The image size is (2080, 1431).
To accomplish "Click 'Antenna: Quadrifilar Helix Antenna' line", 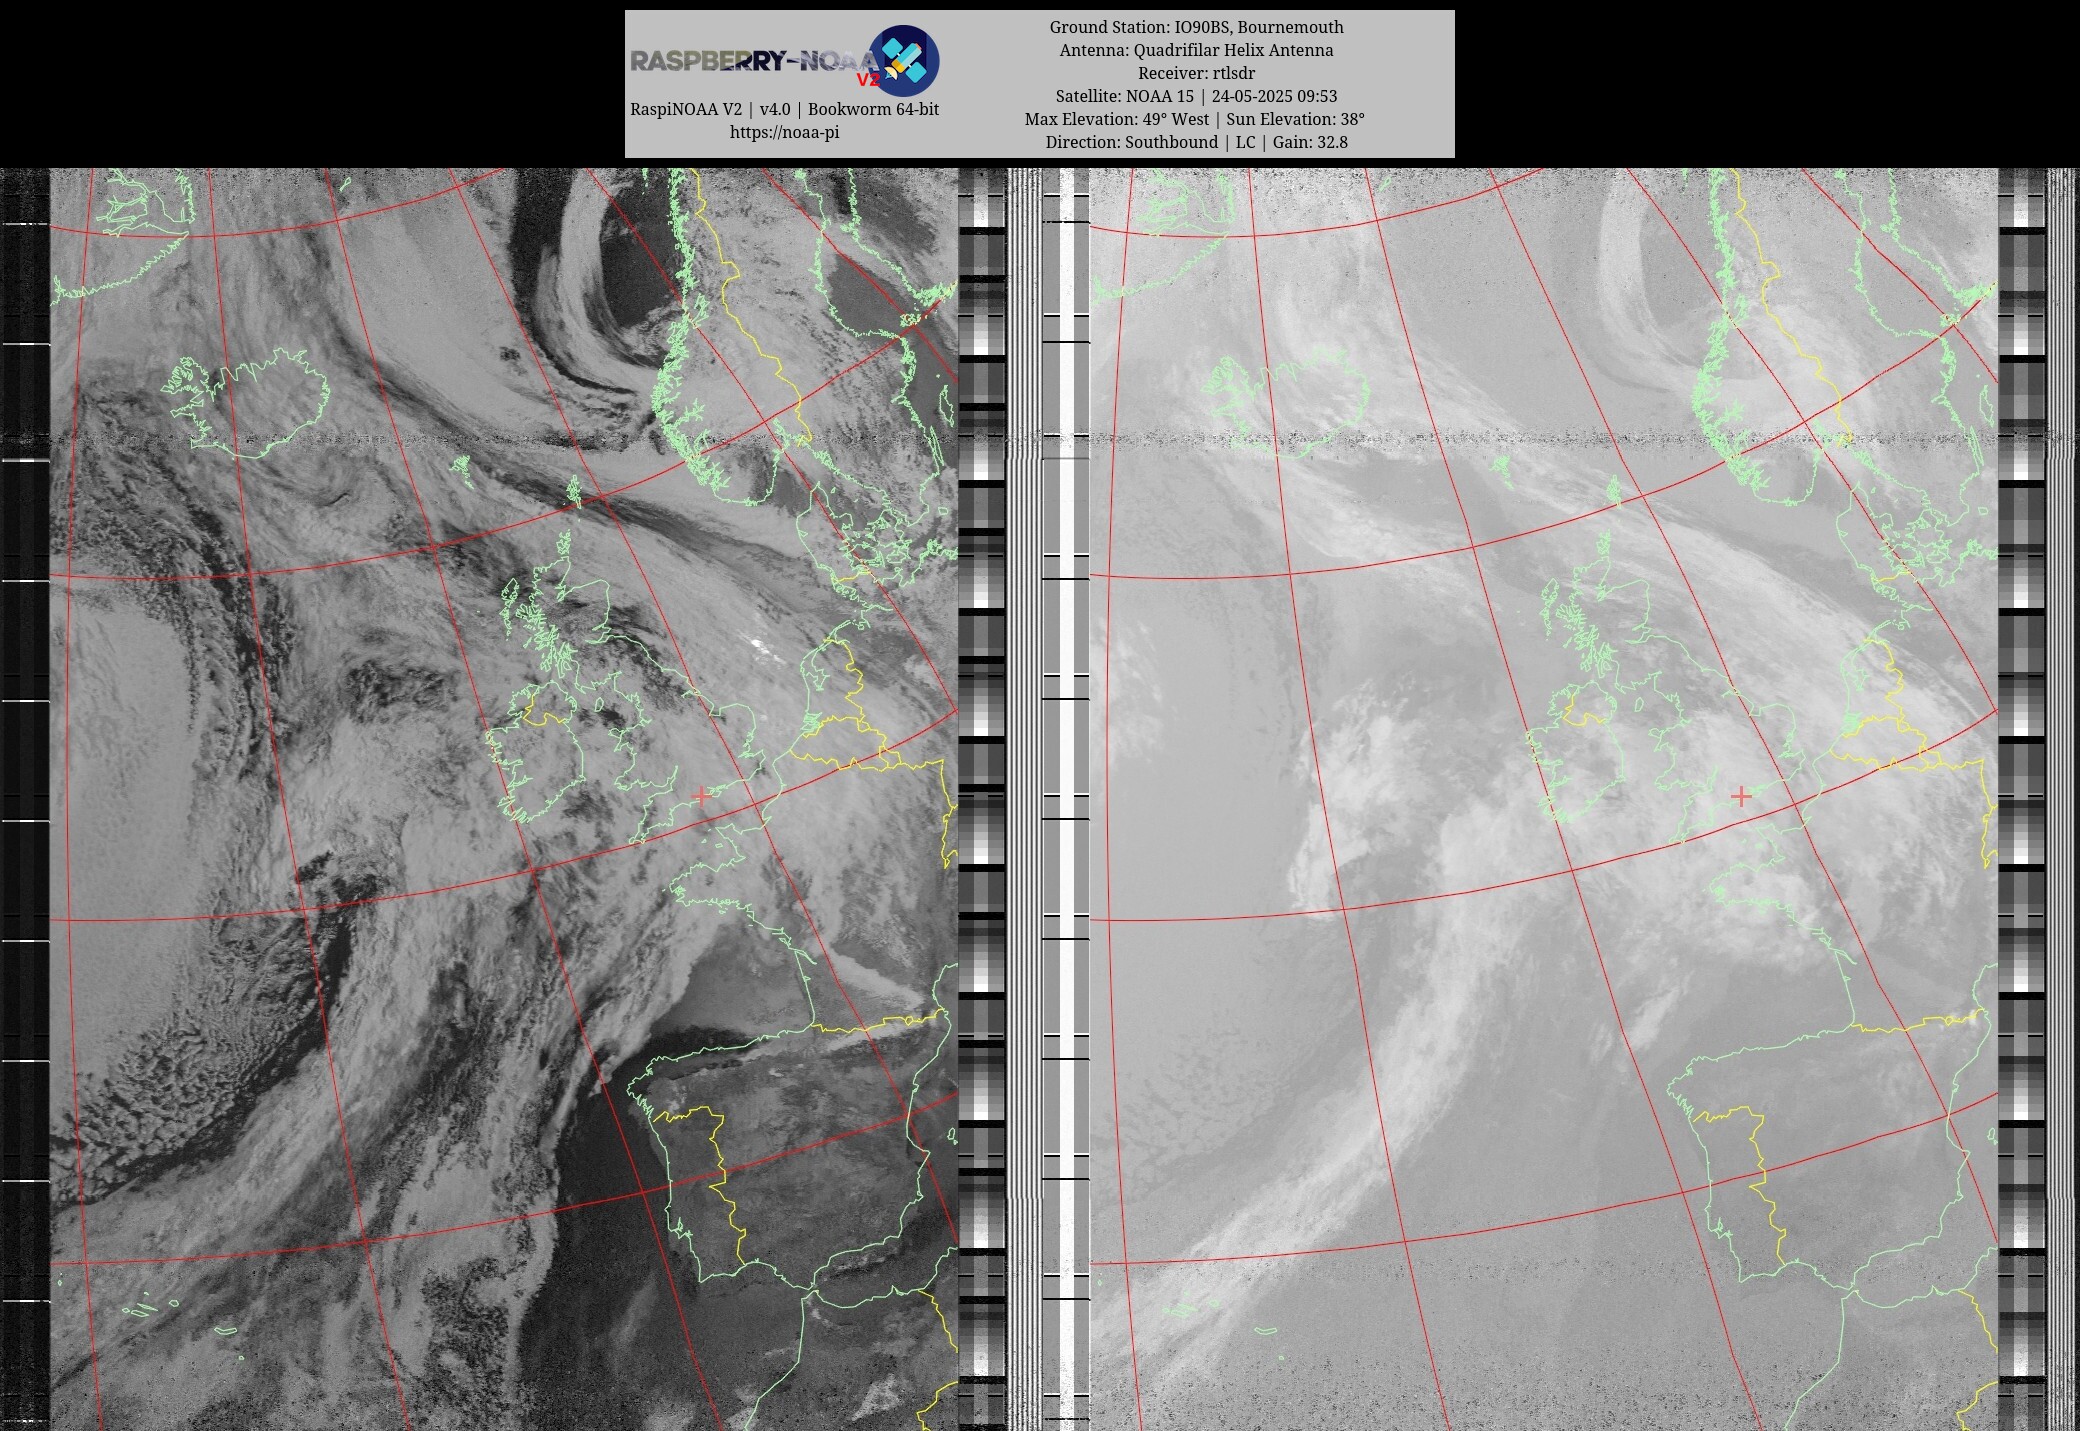I will pyautogui.click(x=1196, y=50).
